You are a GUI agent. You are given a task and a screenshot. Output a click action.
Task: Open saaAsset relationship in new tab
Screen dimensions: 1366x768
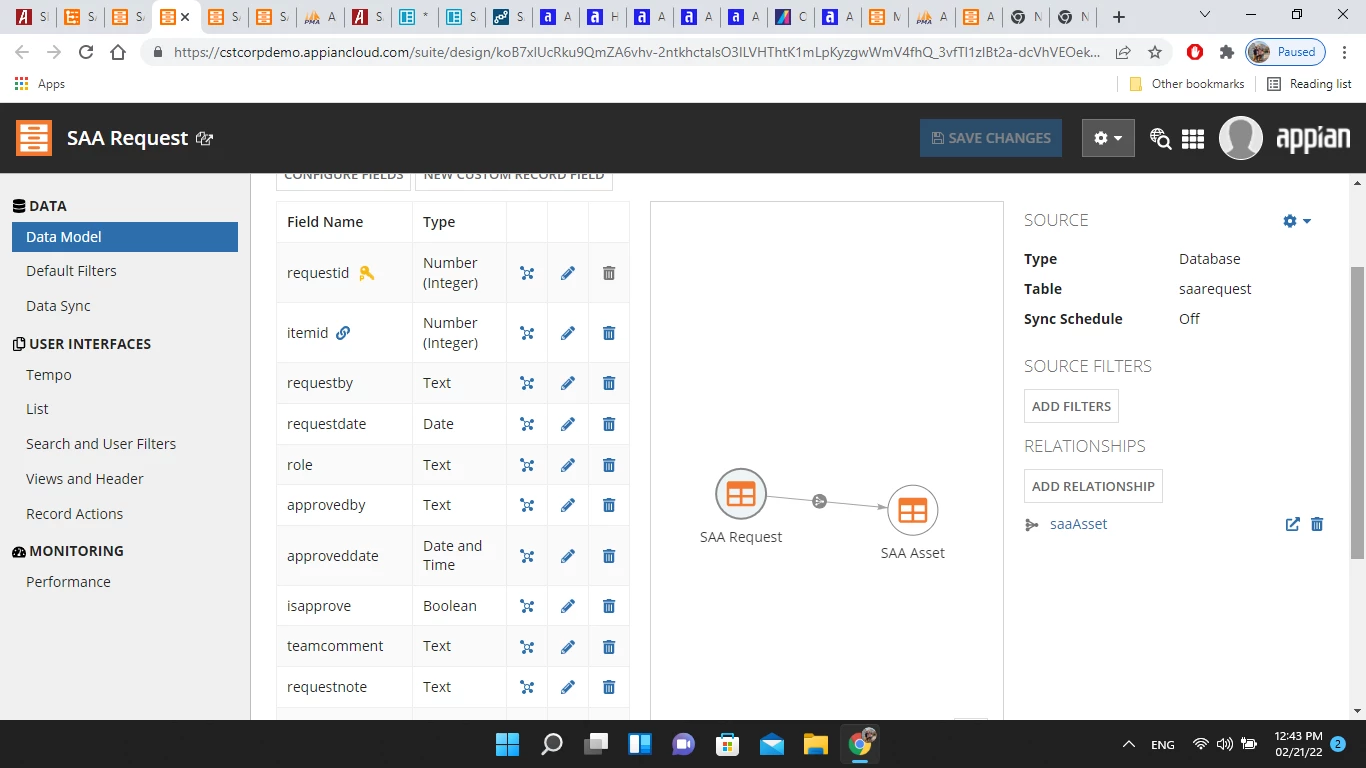point(1293,524)
